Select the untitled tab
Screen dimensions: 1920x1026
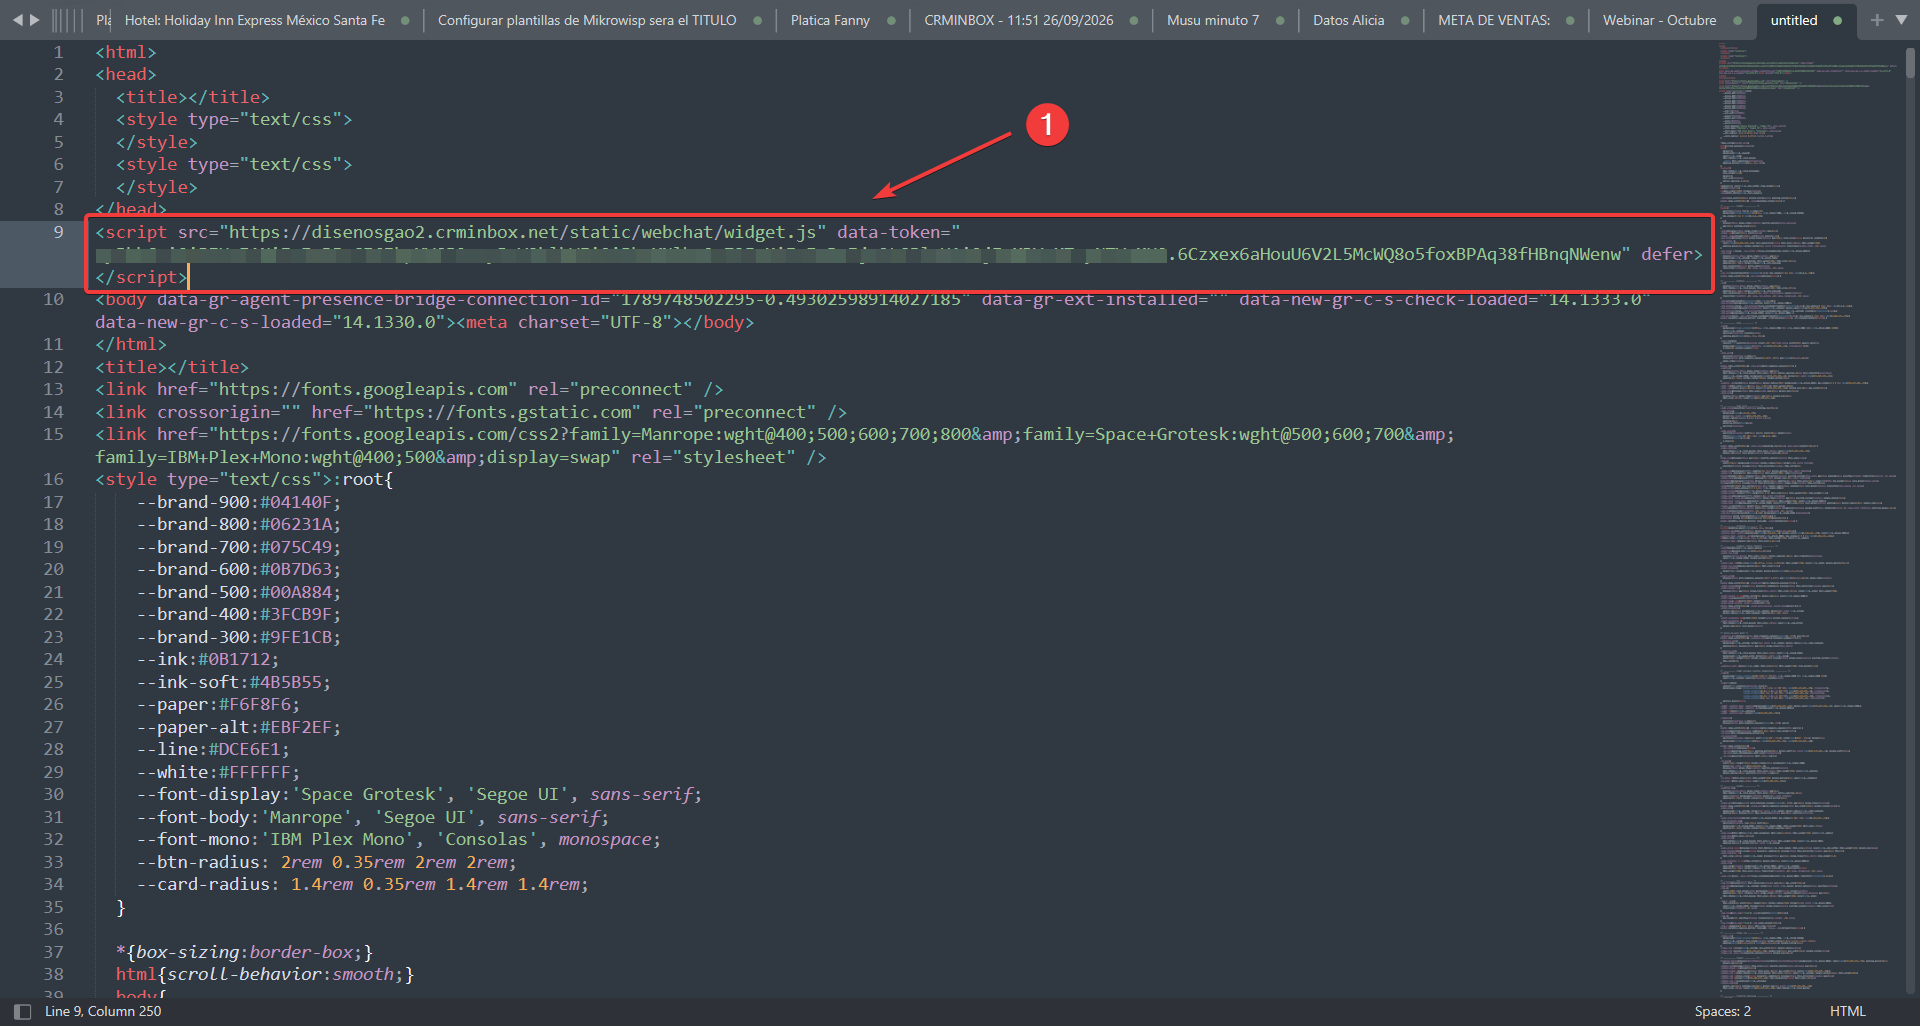[1794, 20]
